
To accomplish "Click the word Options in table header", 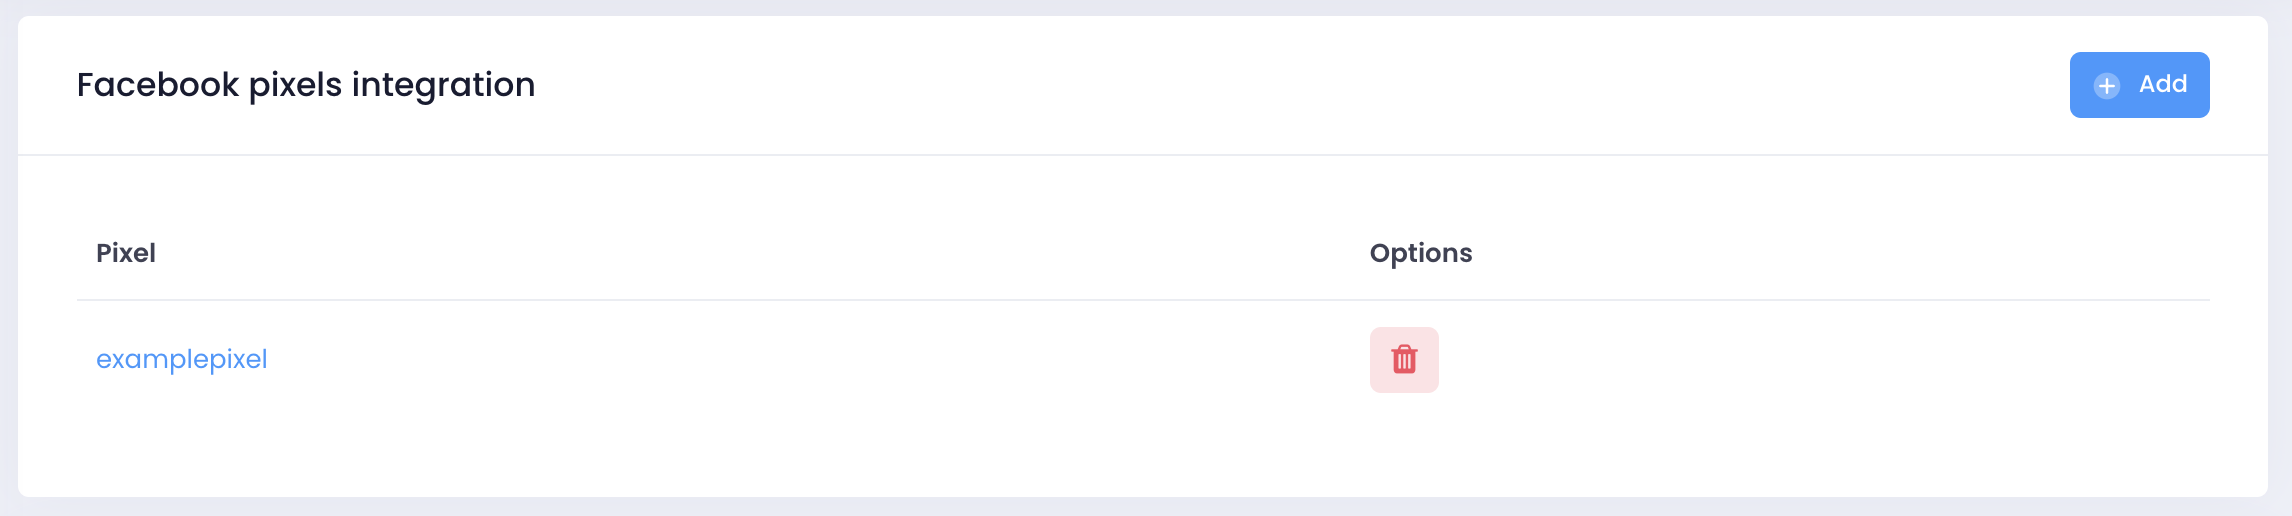I will coord(1421,253).
